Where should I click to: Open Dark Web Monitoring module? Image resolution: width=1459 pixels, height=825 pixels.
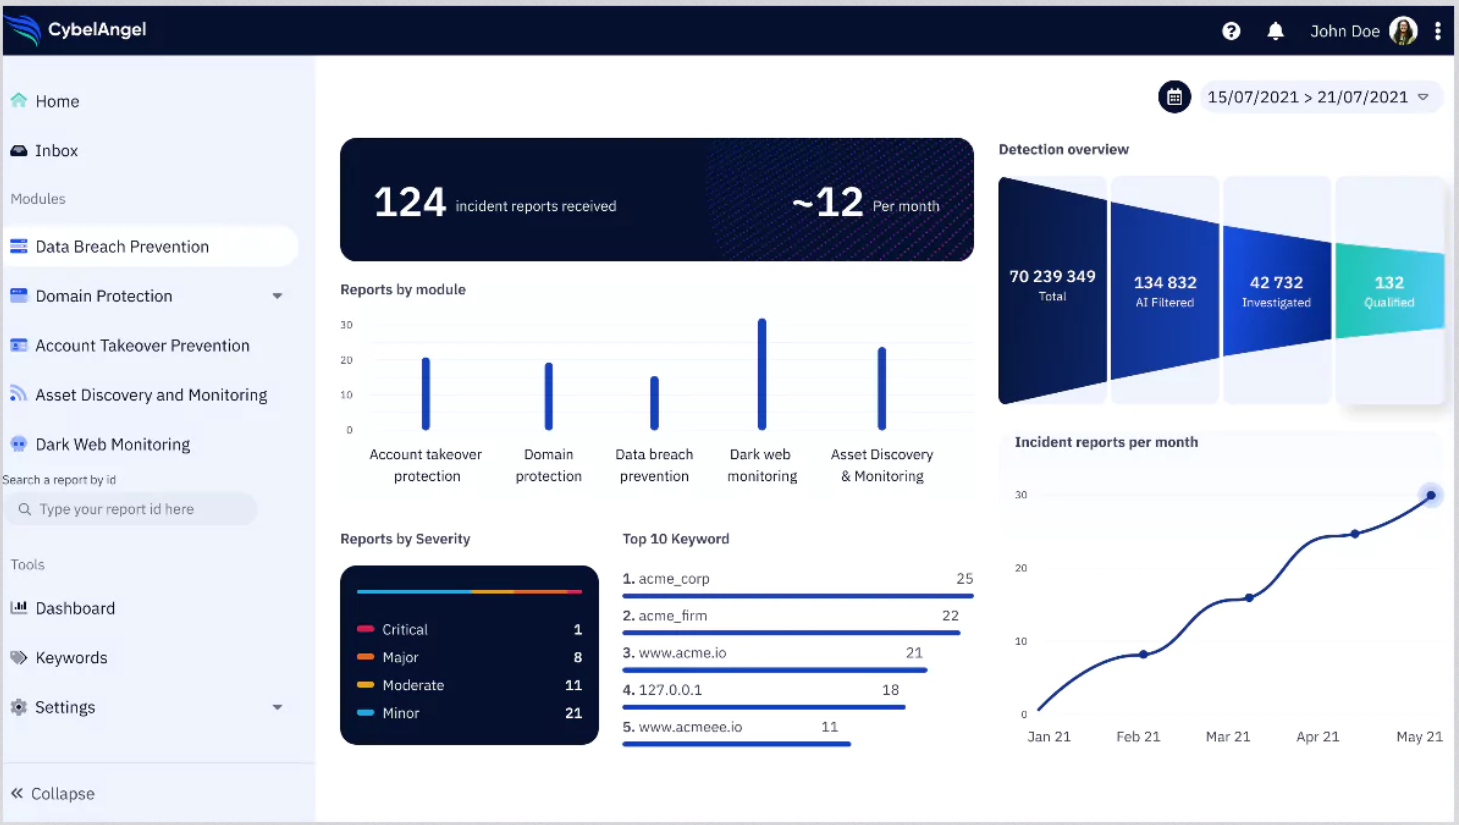(113, 444)
